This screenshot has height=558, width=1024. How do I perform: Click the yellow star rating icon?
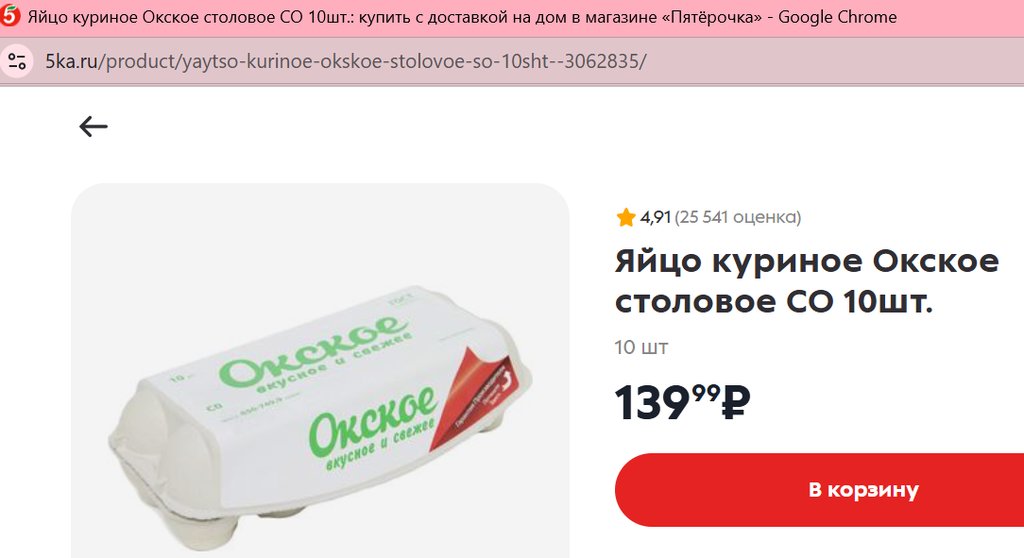click(626, 217)
